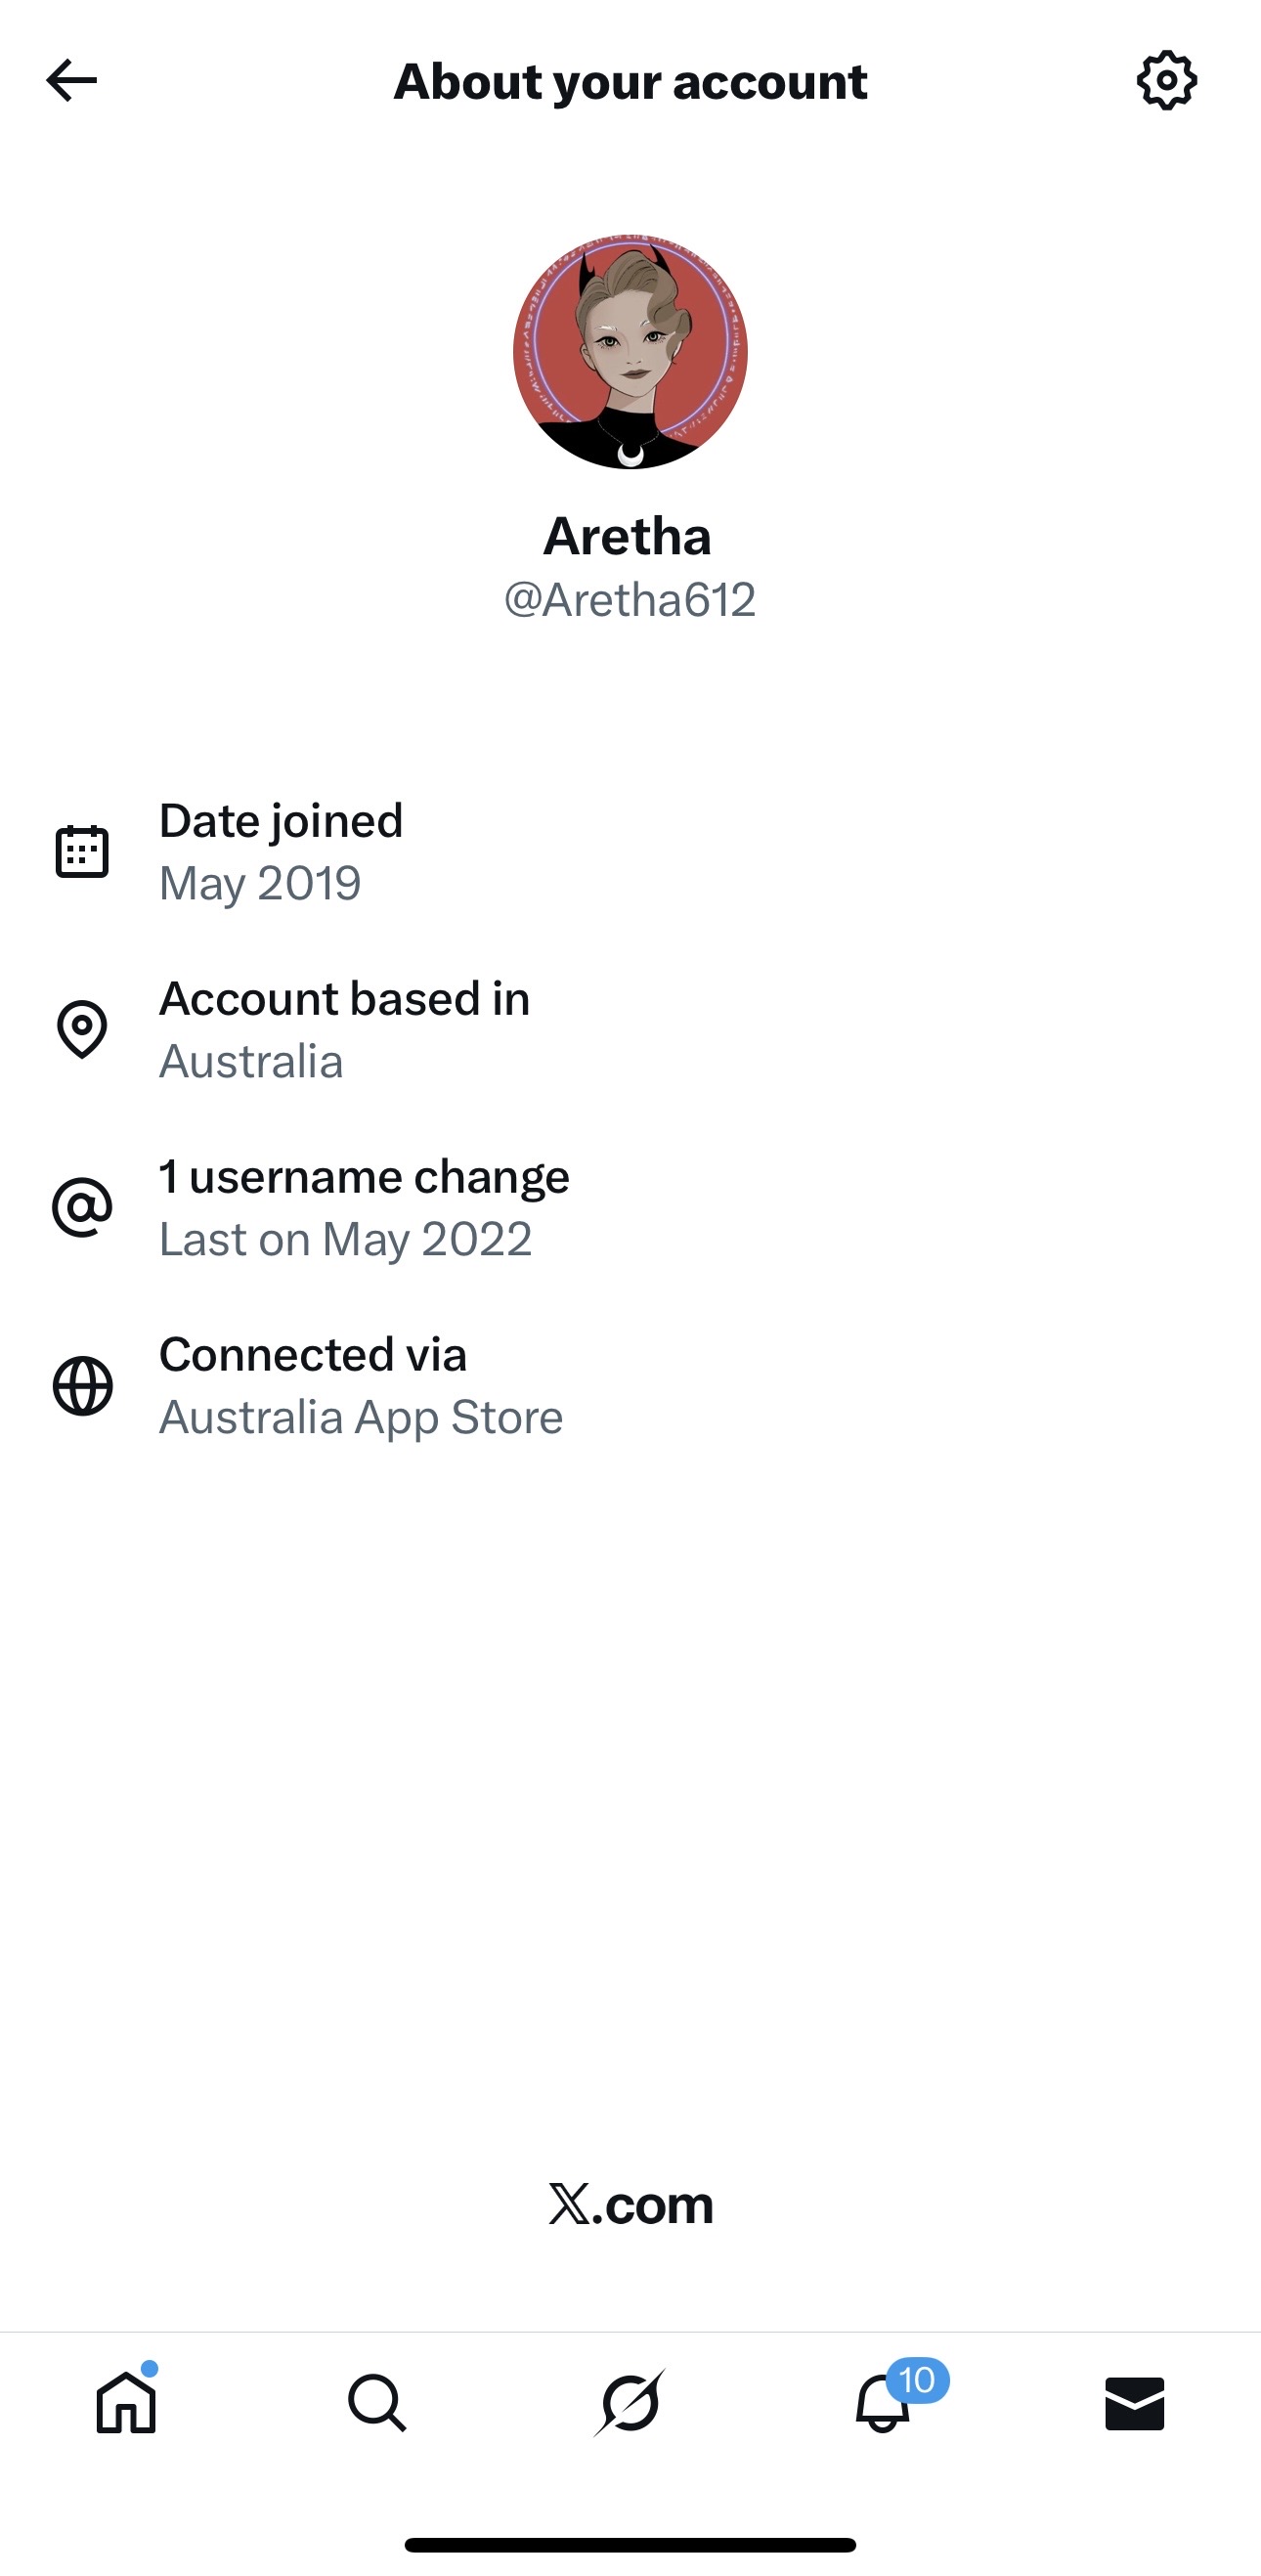This screenshot has height=2576, width=1261.
Task: Go back using the arrow icon
Action: [x=72, y=80]
